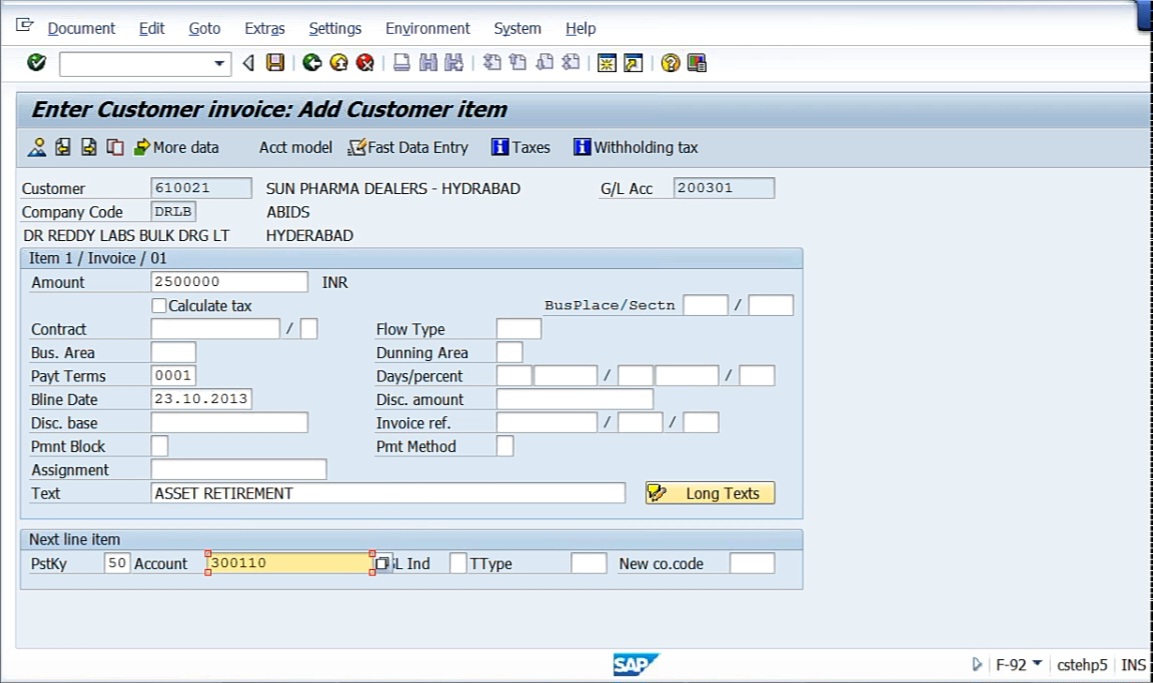Collapse the command field with the triangle icon
Viewport: 1153px width, 683px height.
pos(249,63)
